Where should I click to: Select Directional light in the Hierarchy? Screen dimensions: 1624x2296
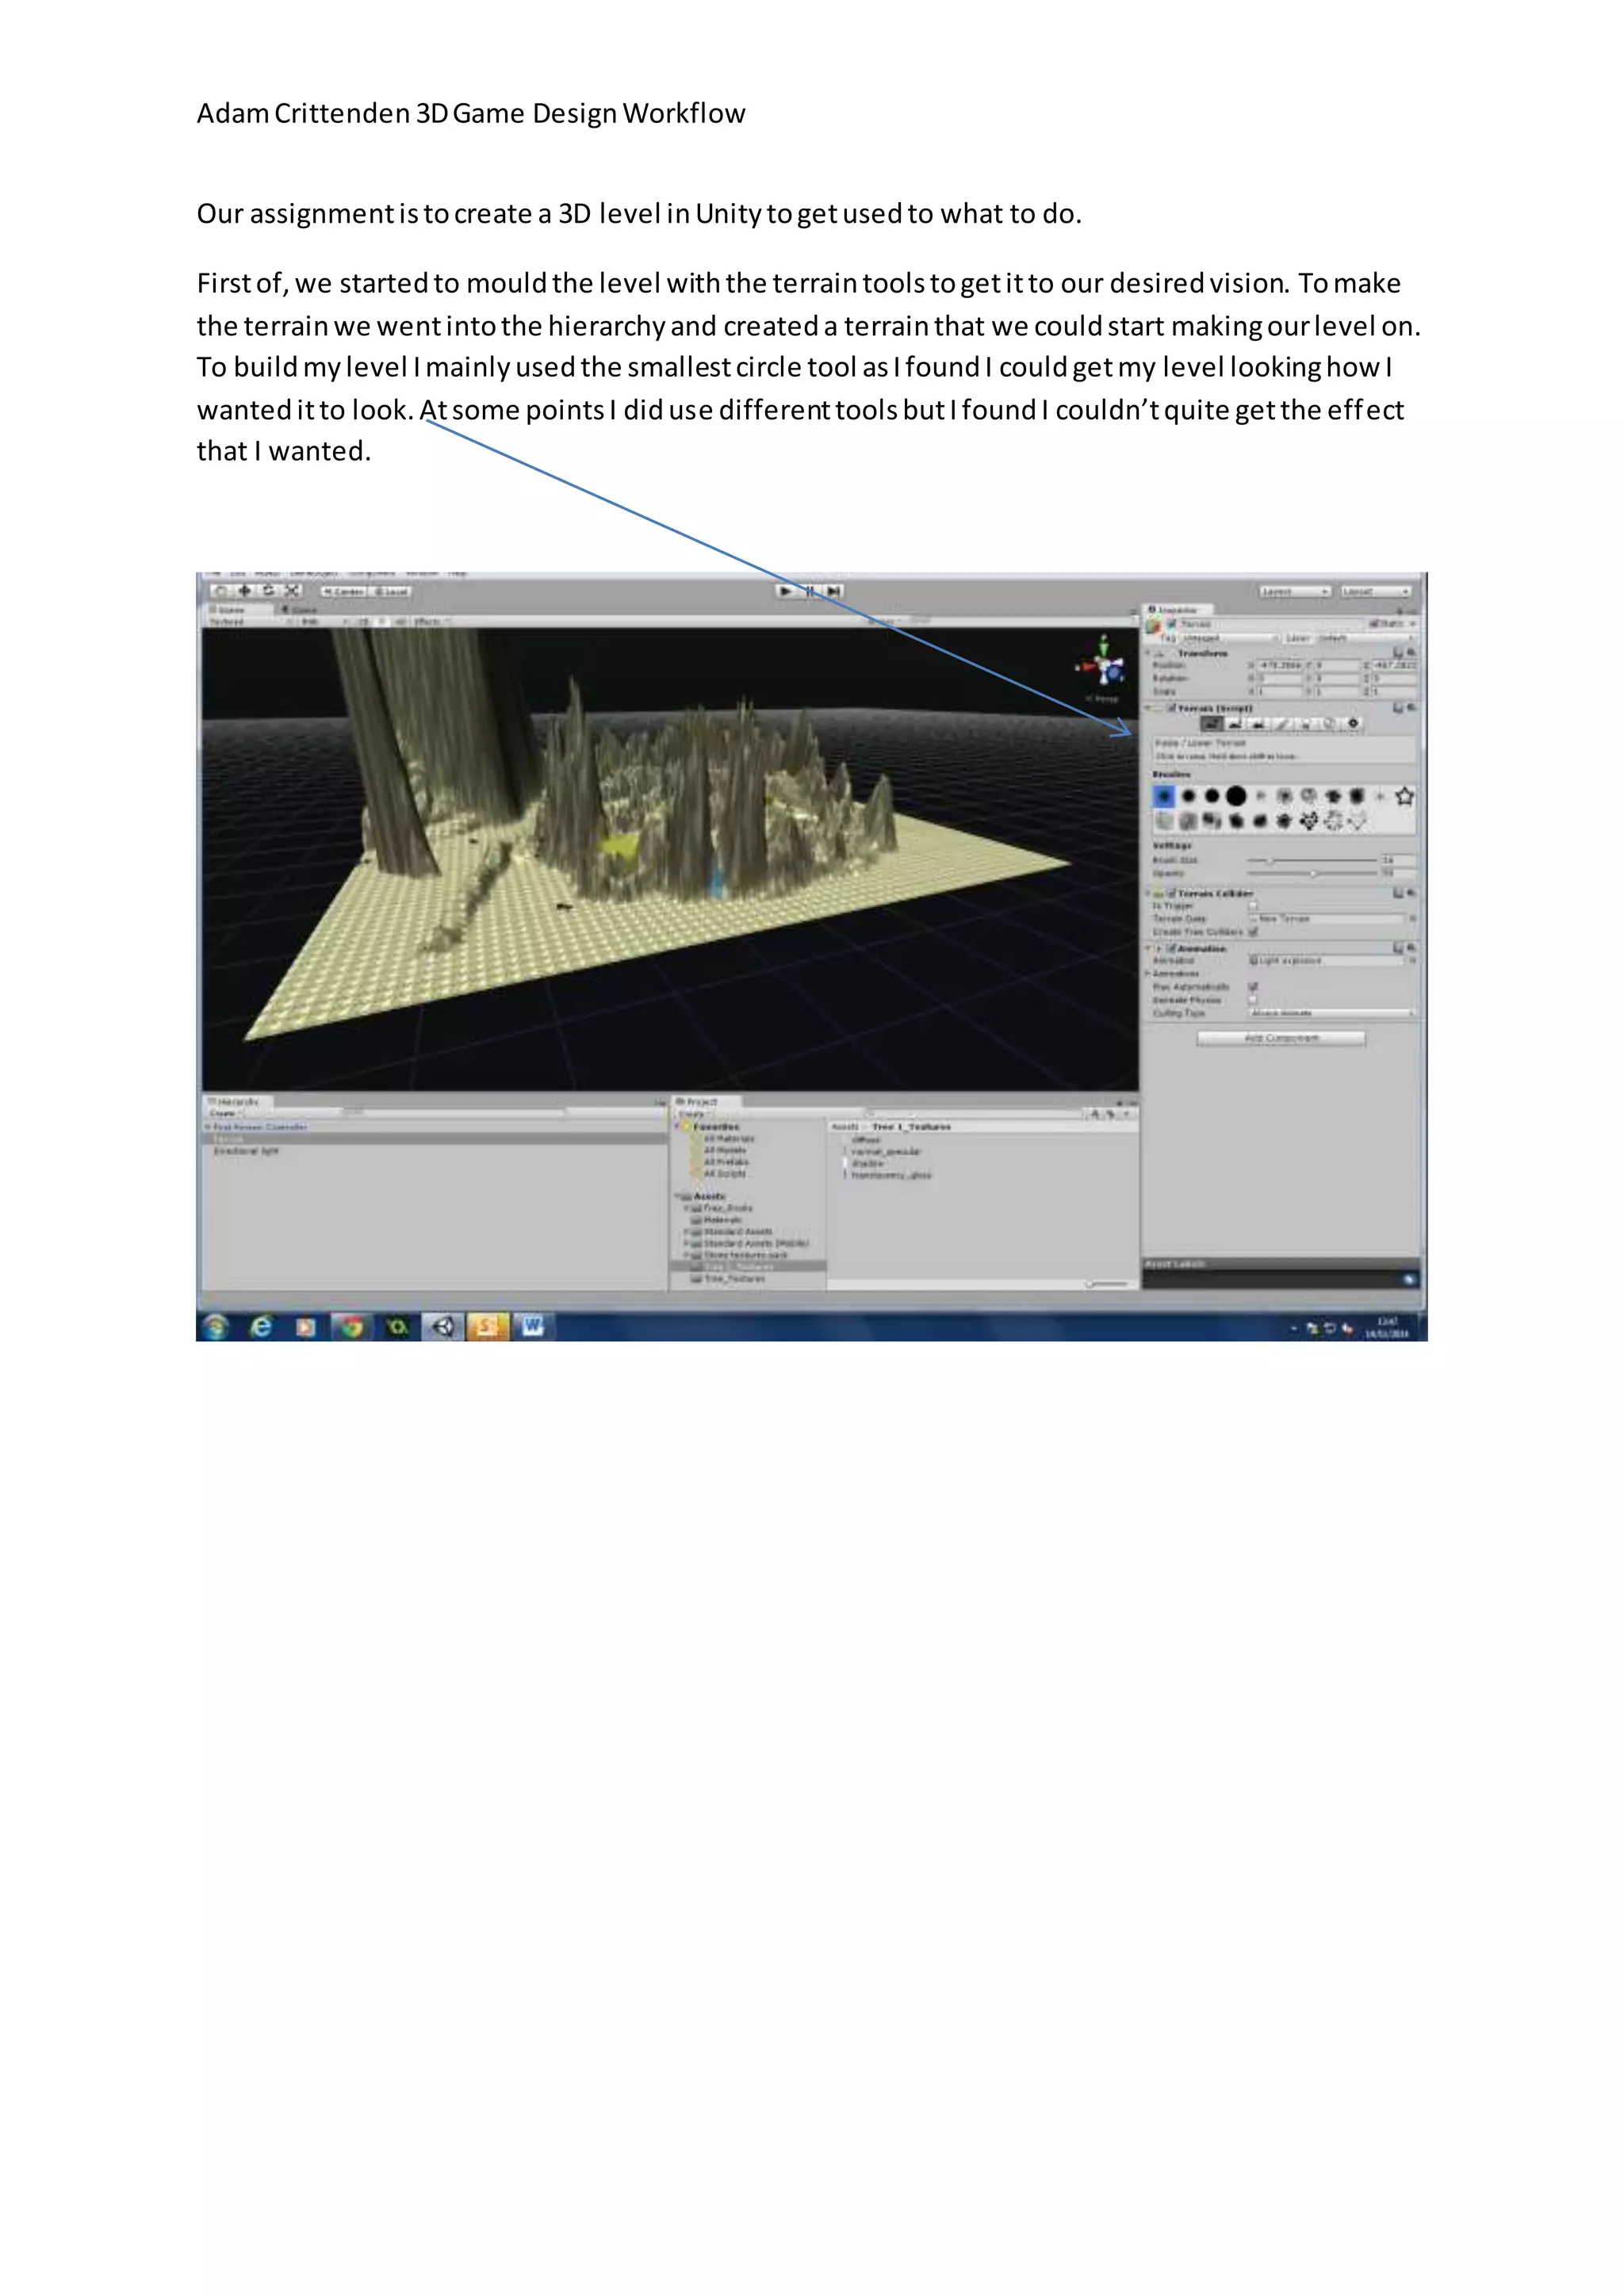click(x=246, y=1151)
